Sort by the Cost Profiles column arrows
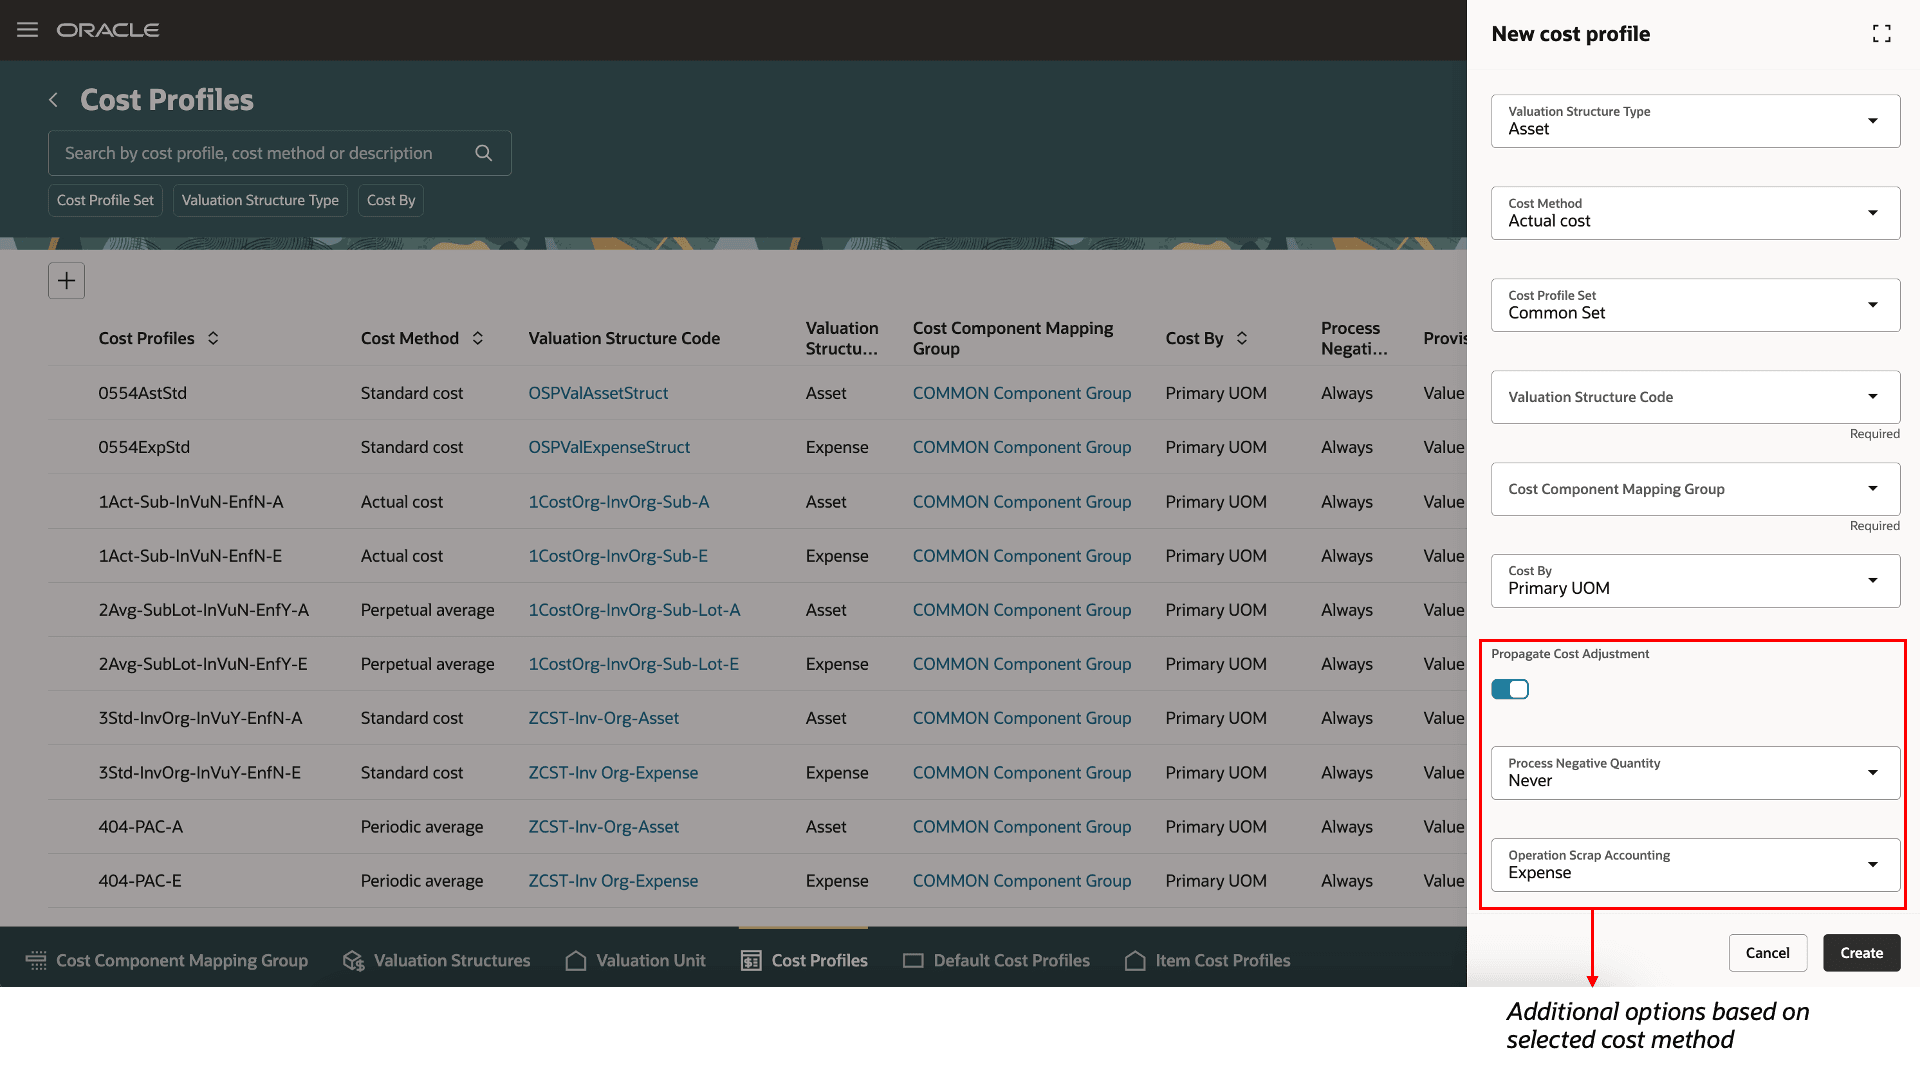Viewport: 1920px width, 1070px height. coord(213,338)
